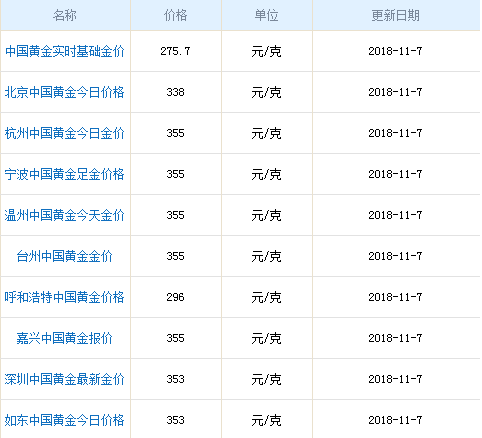Open 杭州中国黄金今日金价 link

(x=65, y=133)
